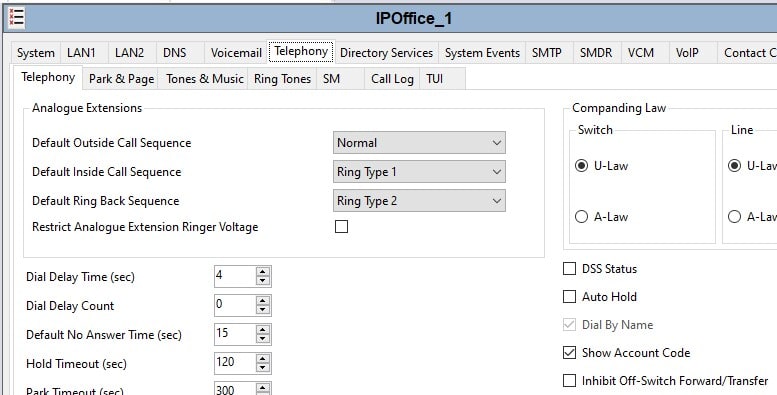Image resolution: width=777 pixels, height=395 pixels.
Task: Enable the DSS Status checkbox
Action: pos(569,269)
